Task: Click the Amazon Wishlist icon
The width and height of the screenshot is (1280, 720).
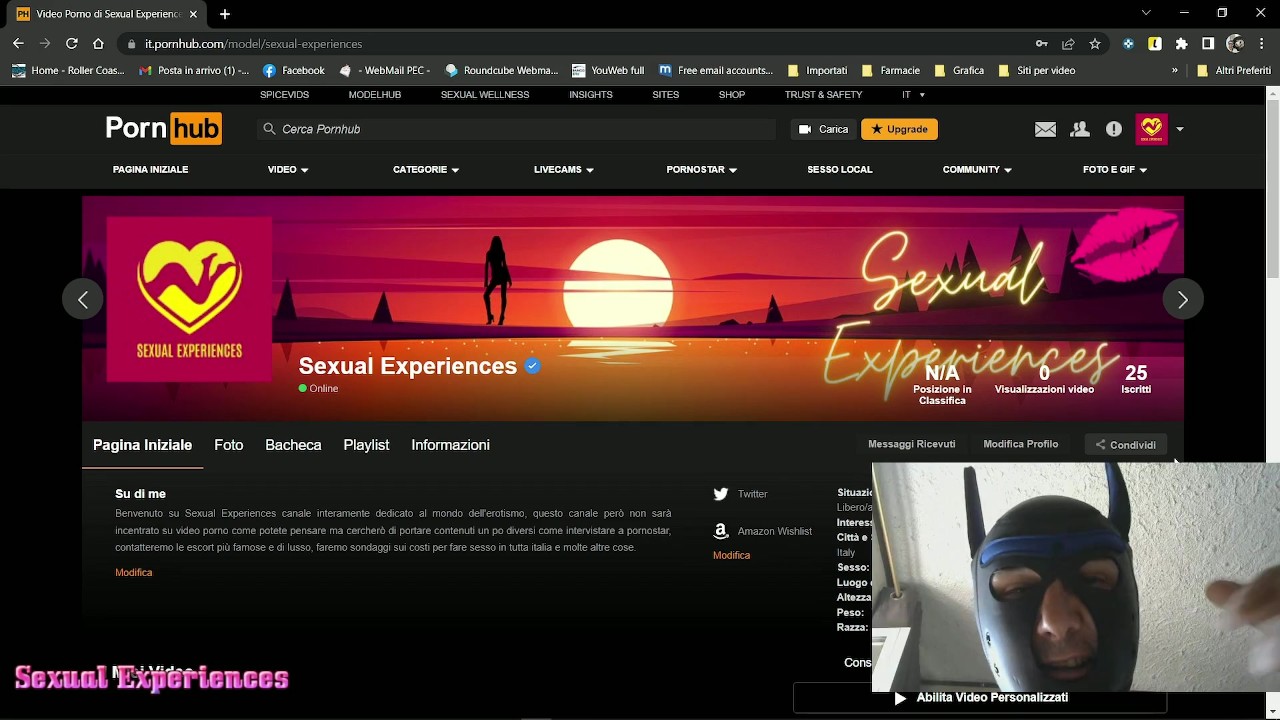Action: coord(721,531)
